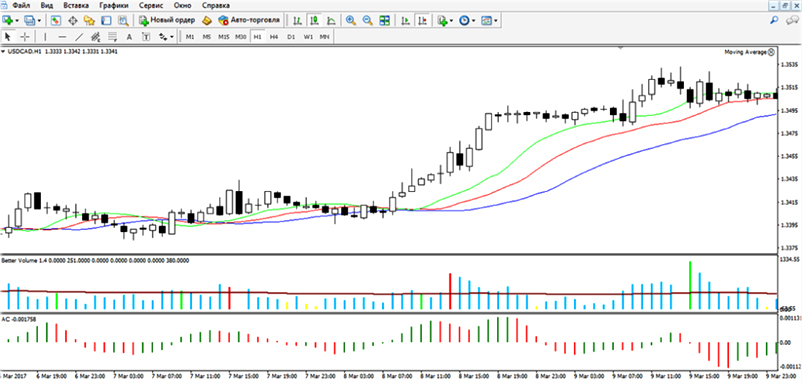
Task: Open the chat bubbles icon
Action: coord(792,20)
